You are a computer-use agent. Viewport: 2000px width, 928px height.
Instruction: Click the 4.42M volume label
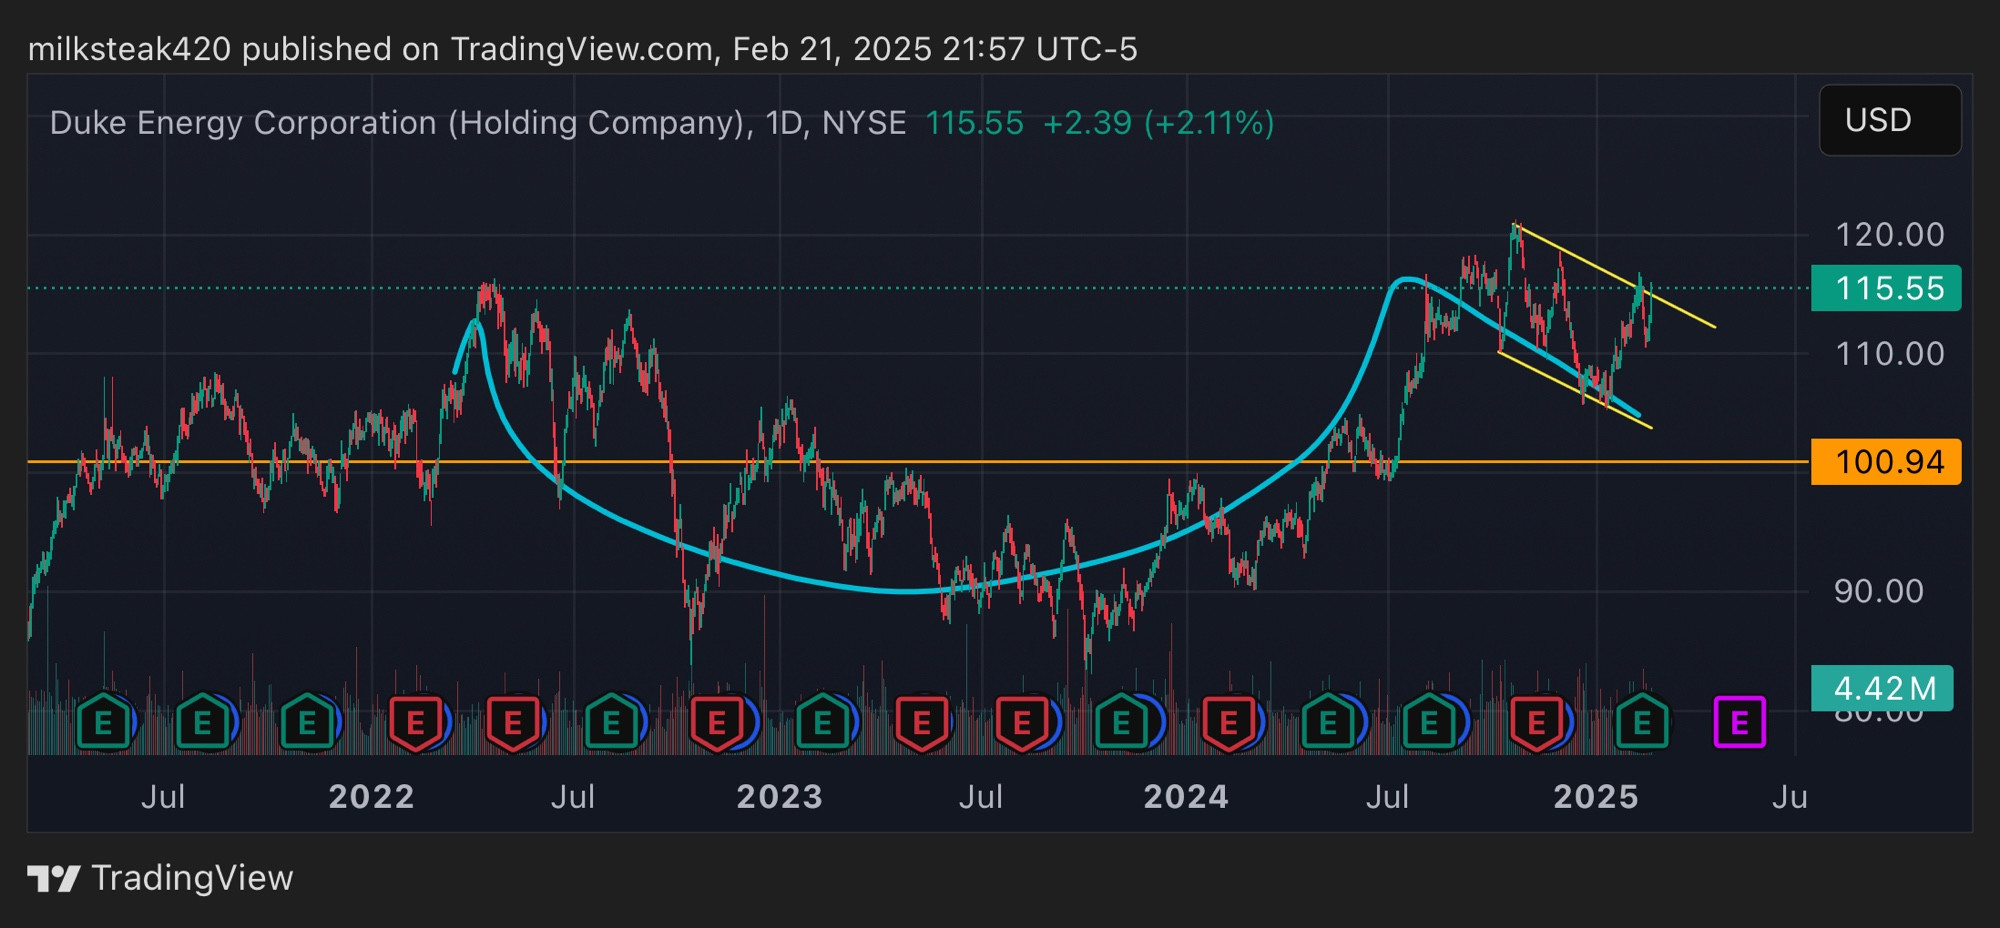point(1882,688)
